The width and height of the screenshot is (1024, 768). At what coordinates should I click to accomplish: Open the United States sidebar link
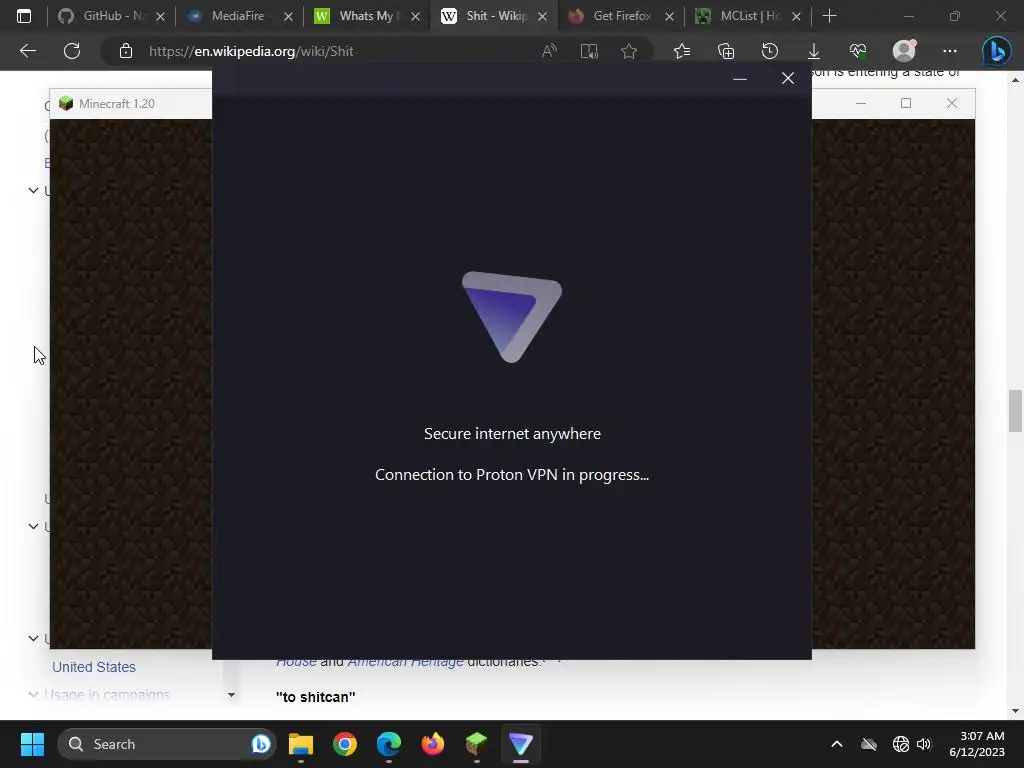pos(94,667)
